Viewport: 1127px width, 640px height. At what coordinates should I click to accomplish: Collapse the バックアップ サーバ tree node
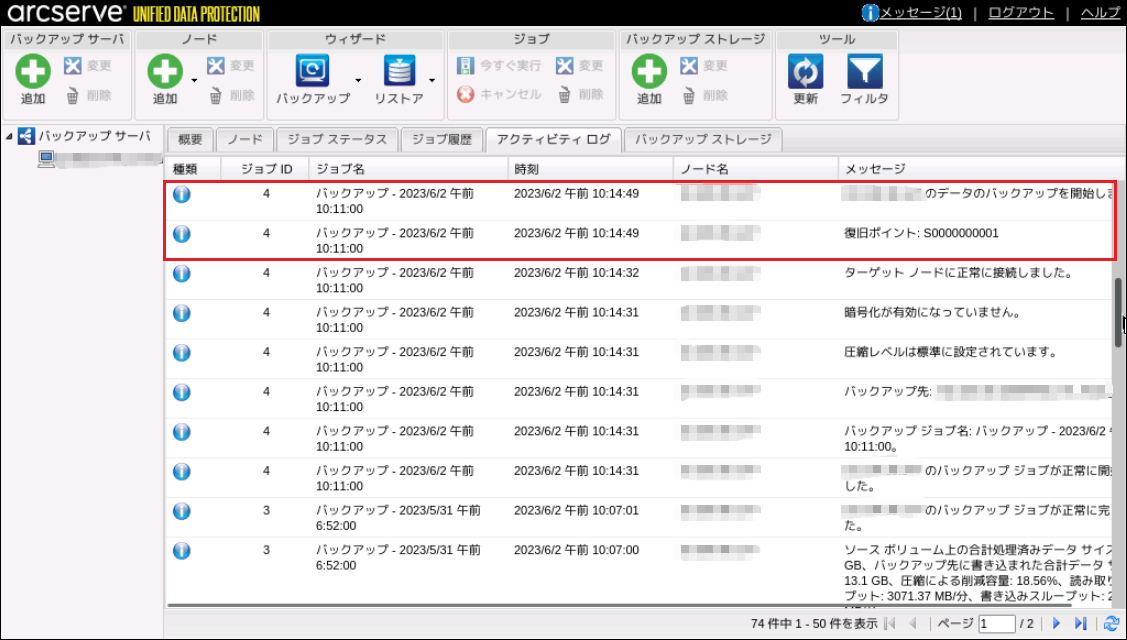click(10, 137)
